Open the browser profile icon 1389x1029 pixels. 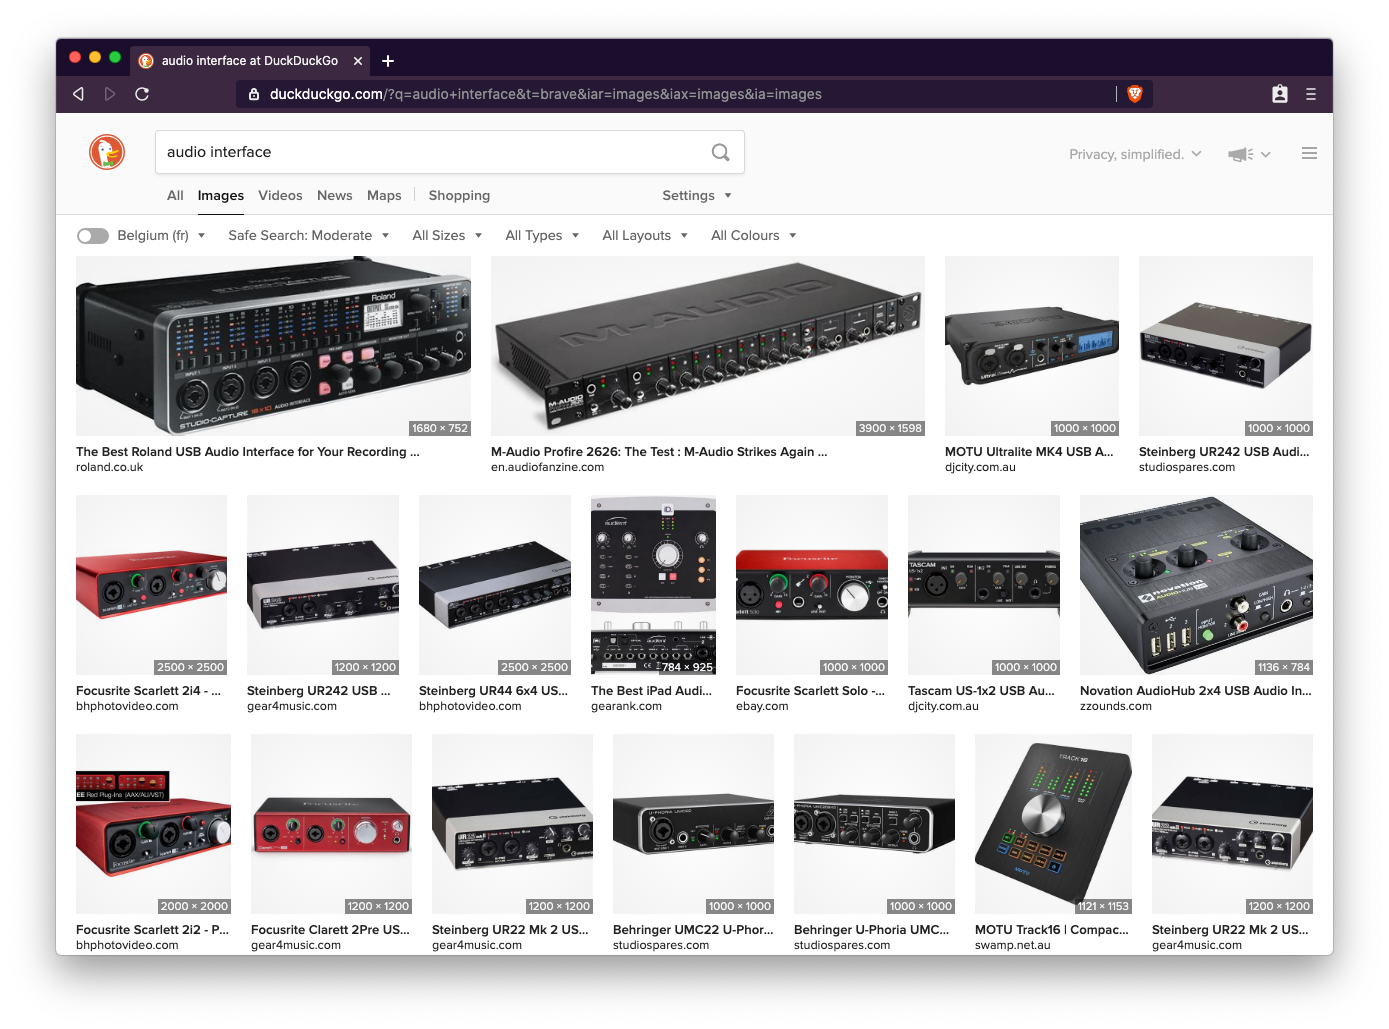1280,94
